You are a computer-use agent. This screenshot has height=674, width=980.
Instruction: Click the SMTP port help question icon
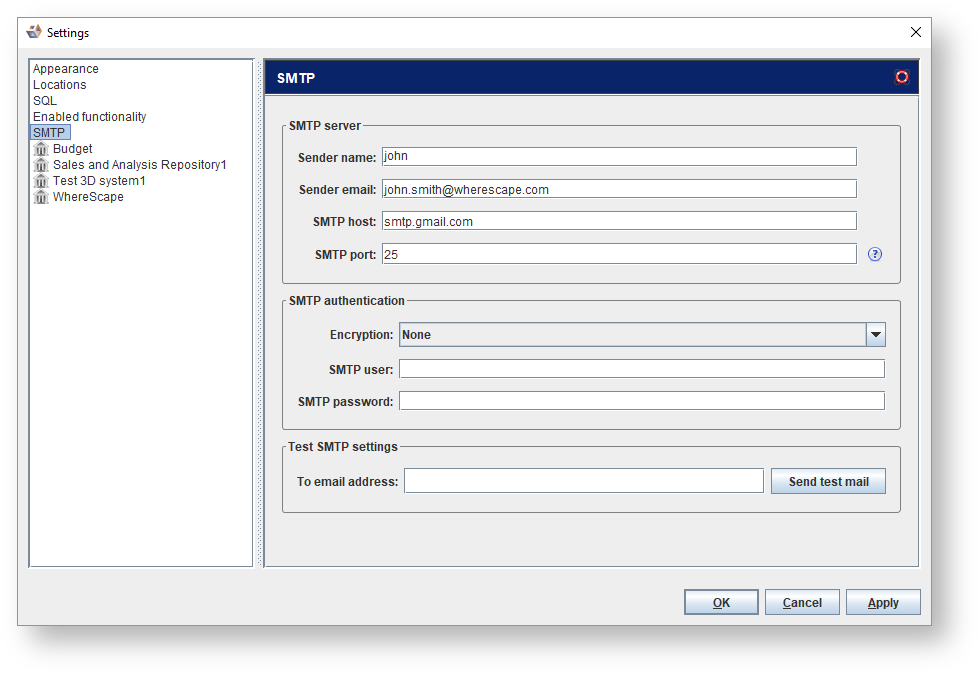coord(875,254)
